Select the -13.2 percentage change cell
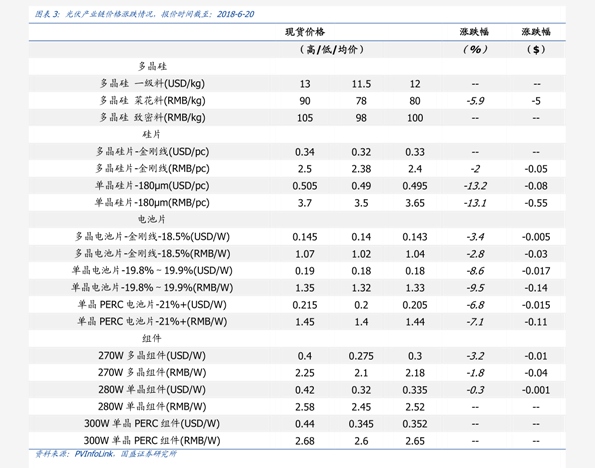Viewport: 595px width, 468px height. tap(475, 186)
